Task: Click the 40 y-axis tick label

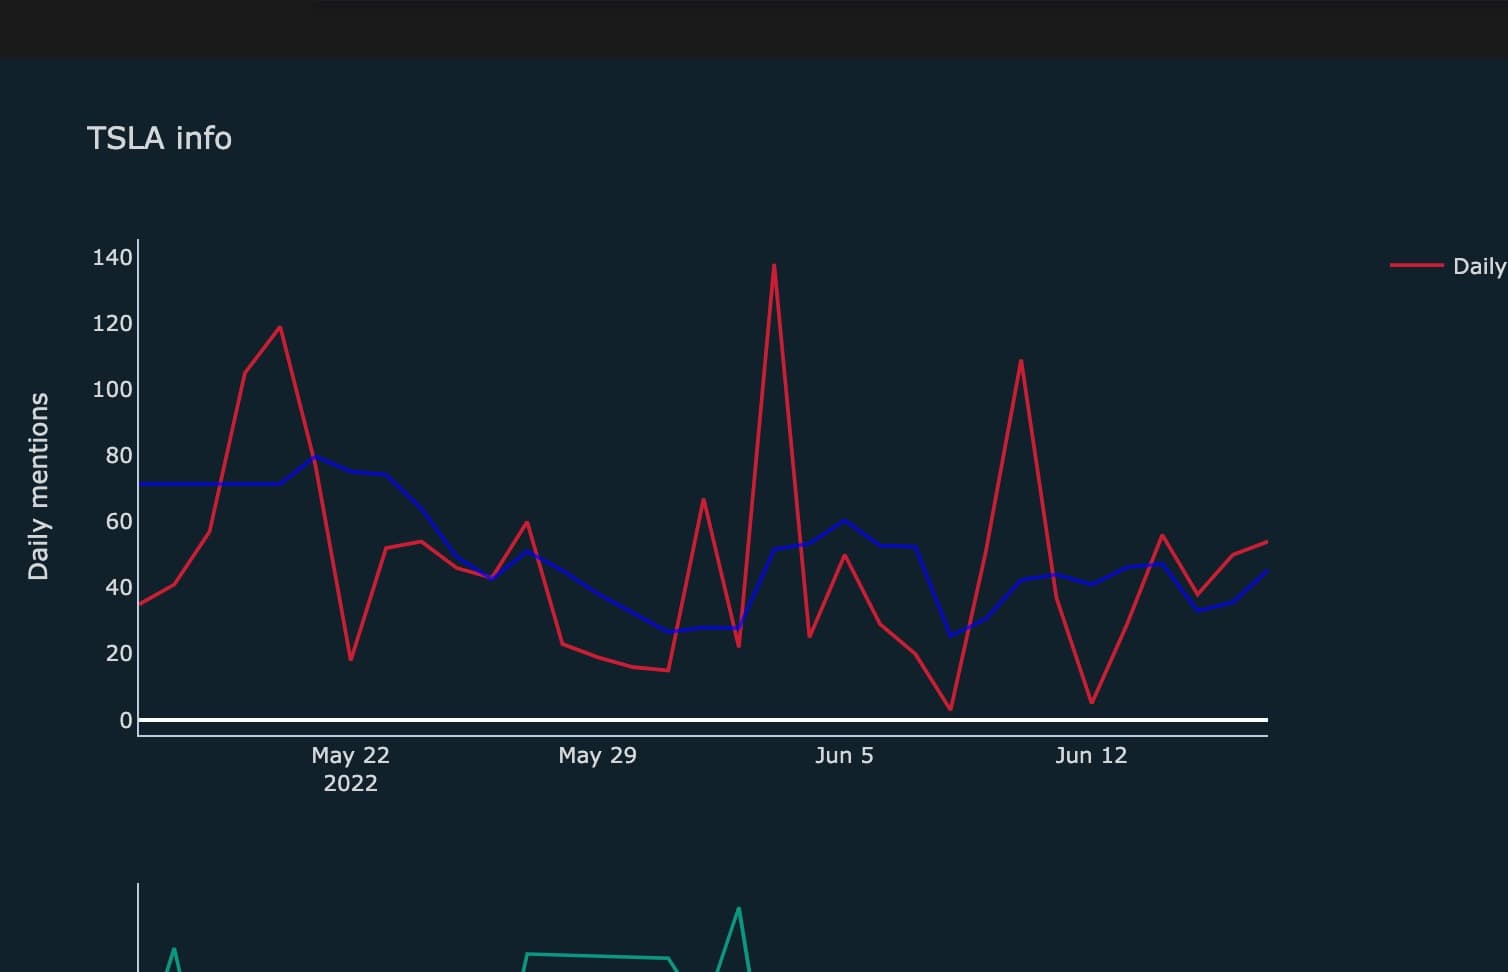Action: pyautogui.click(x=119, y=587)
